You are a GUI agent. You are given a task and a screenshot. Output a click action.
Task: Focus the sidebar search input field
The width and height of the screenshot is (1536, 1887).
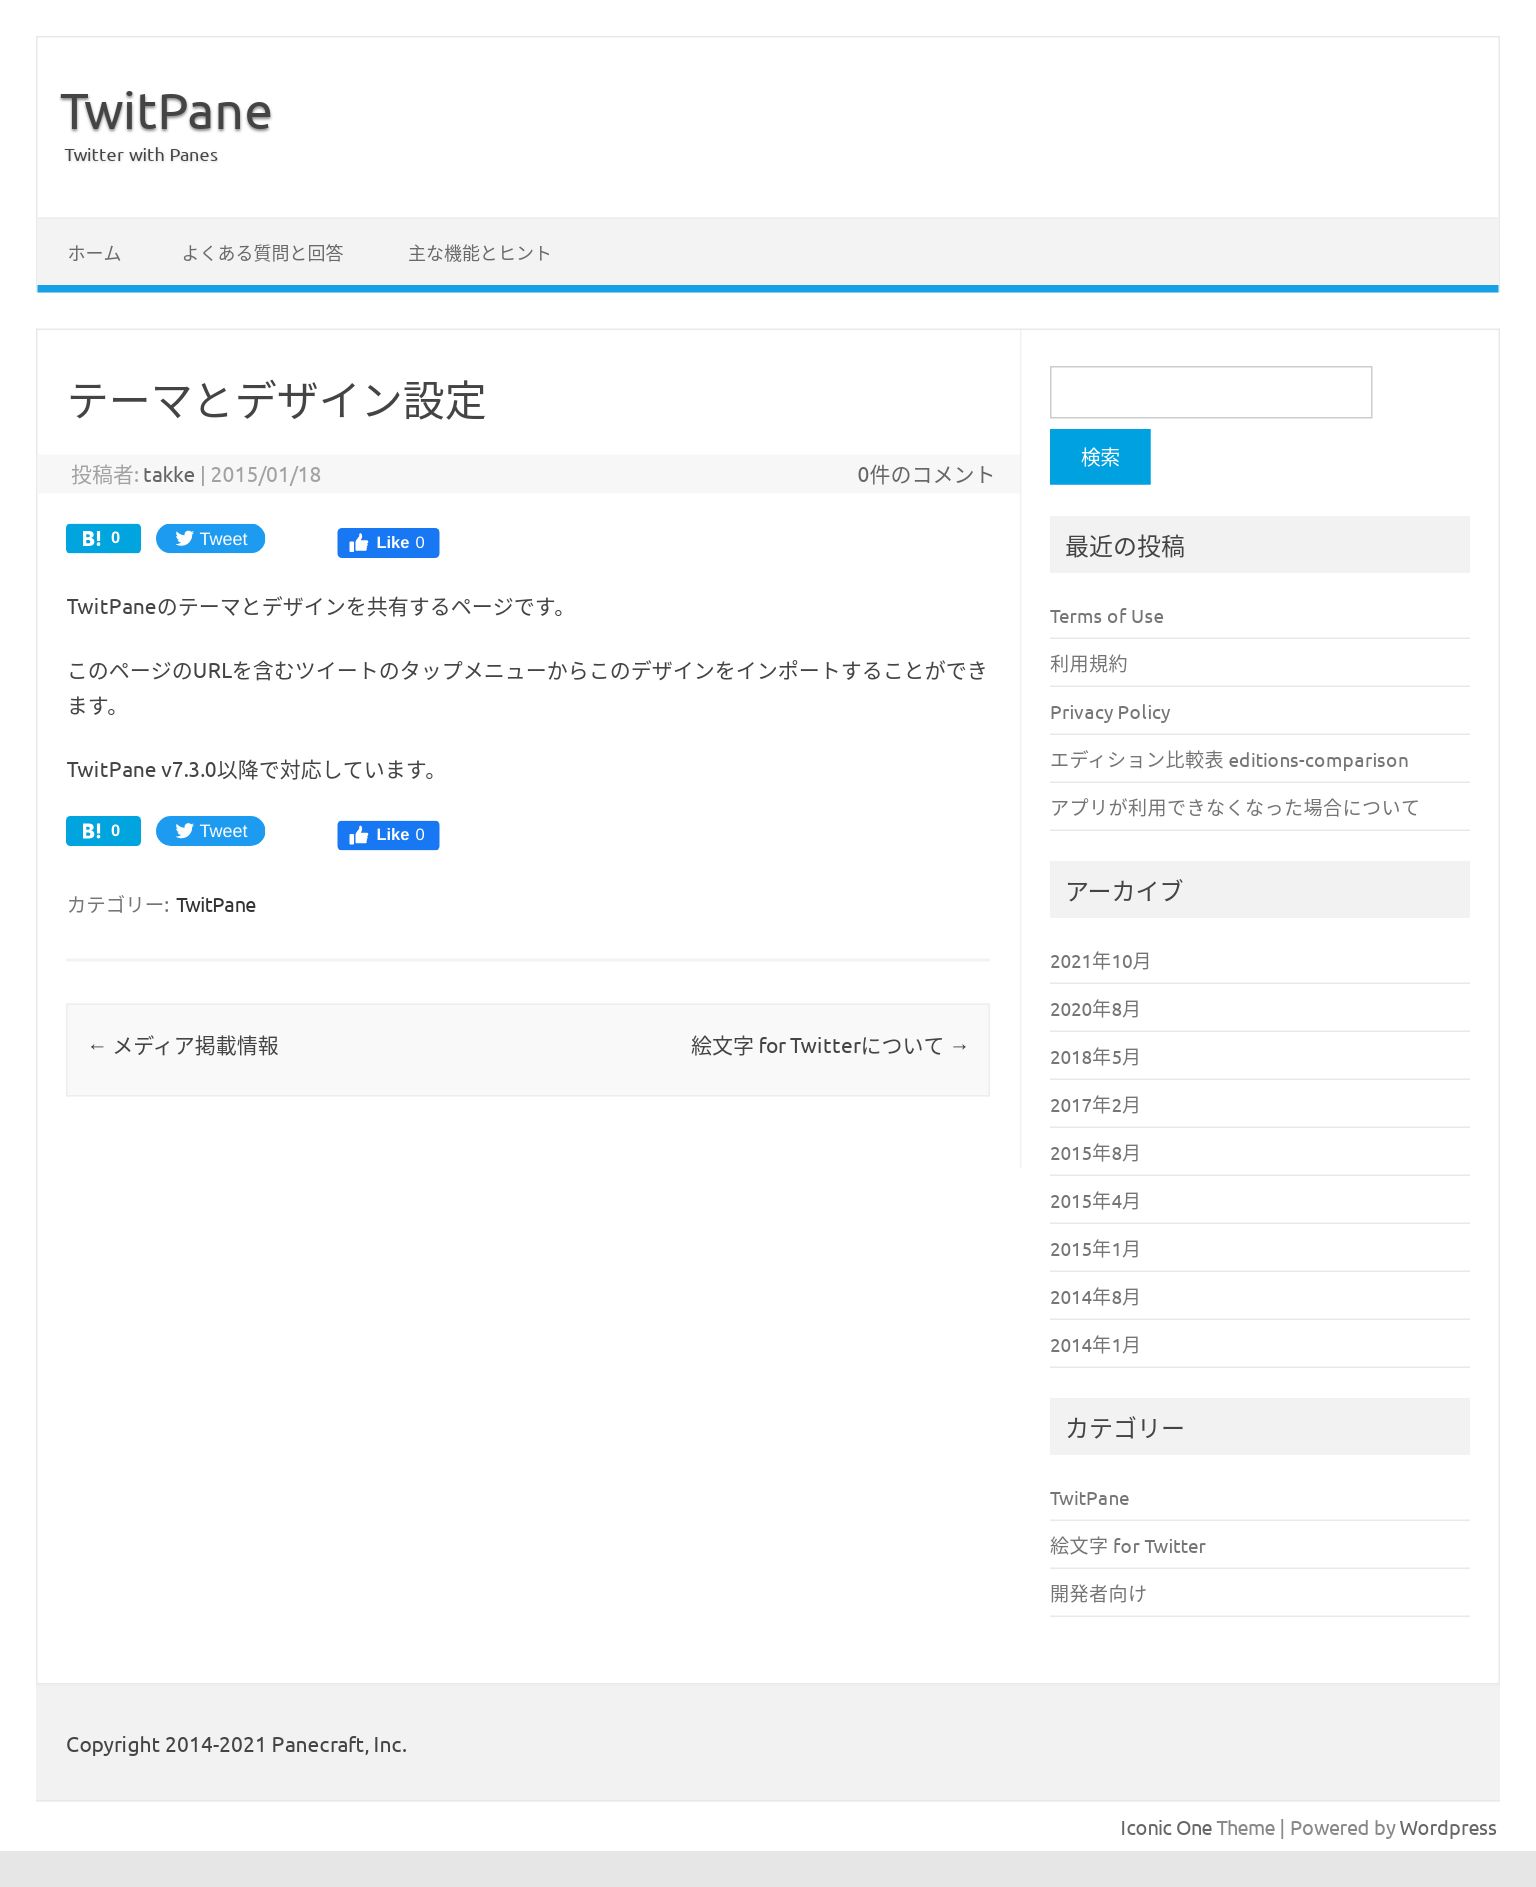pos(1210,392)
